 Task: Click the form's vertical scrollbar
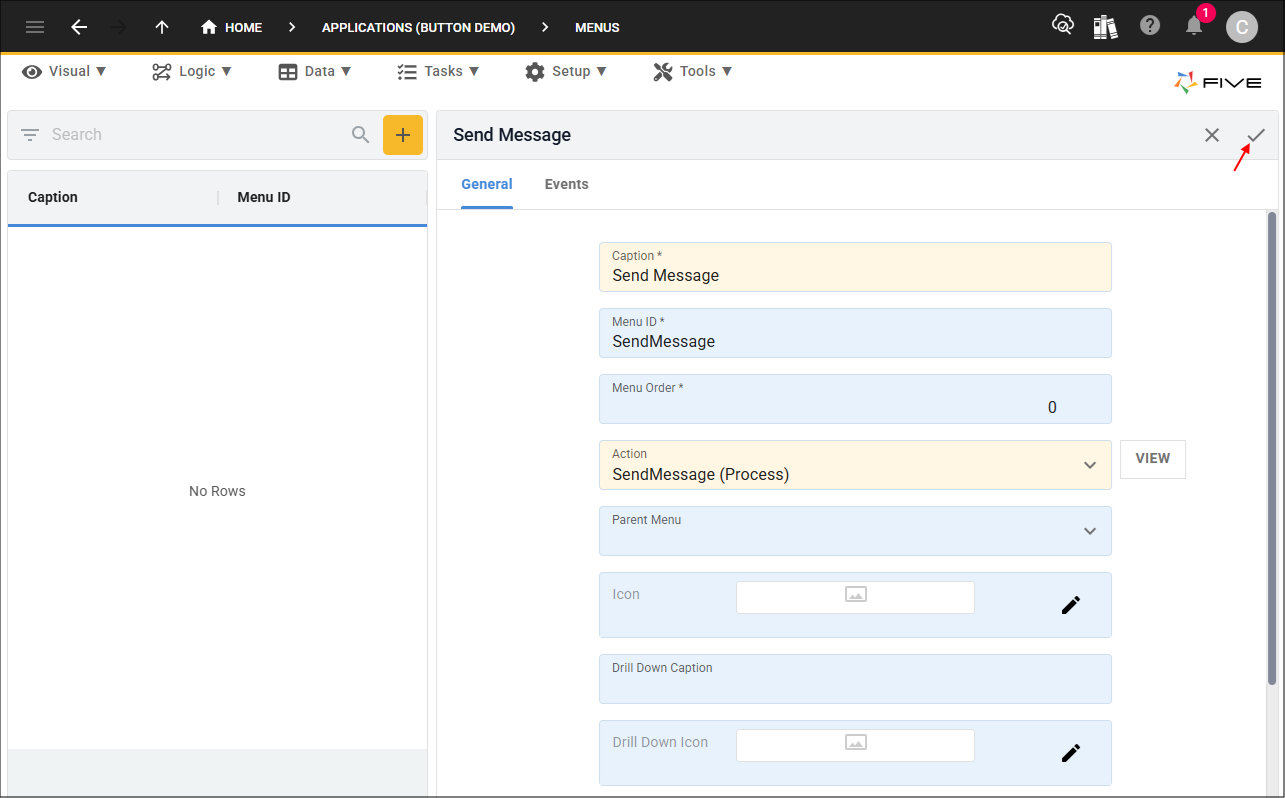1272,448
